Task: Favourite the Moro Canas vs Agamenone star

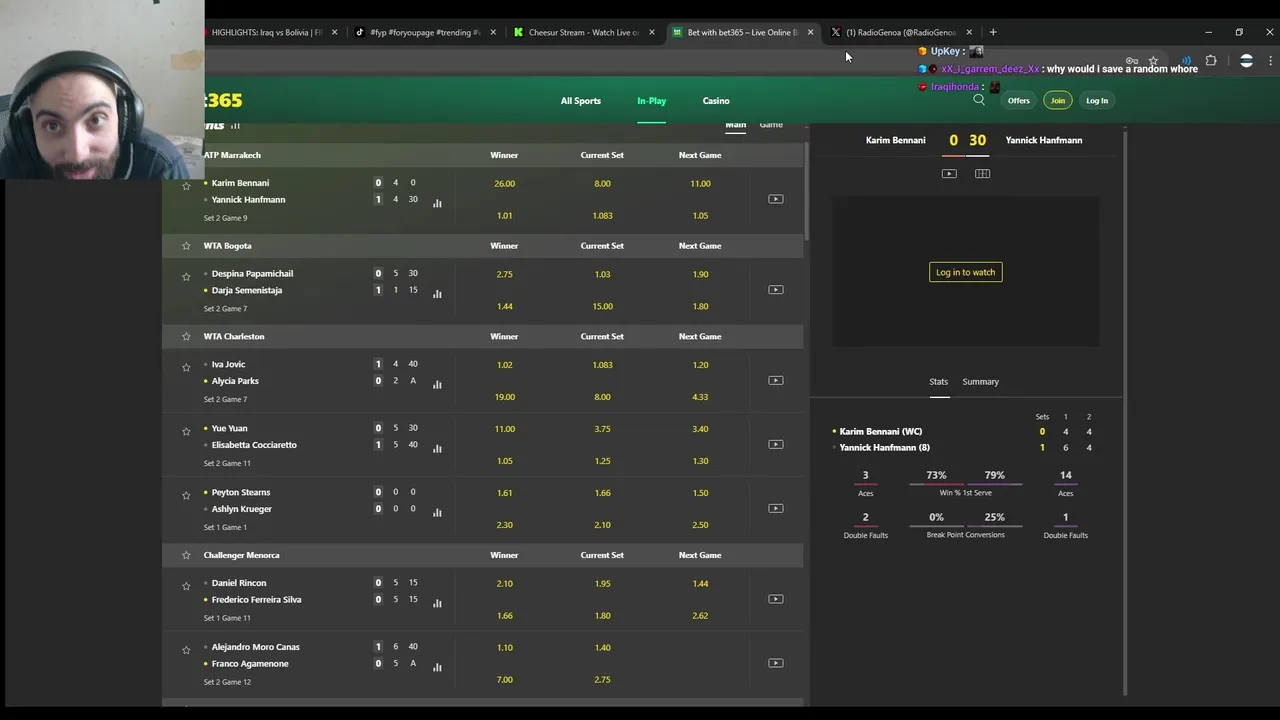Action: coord(186,650)
